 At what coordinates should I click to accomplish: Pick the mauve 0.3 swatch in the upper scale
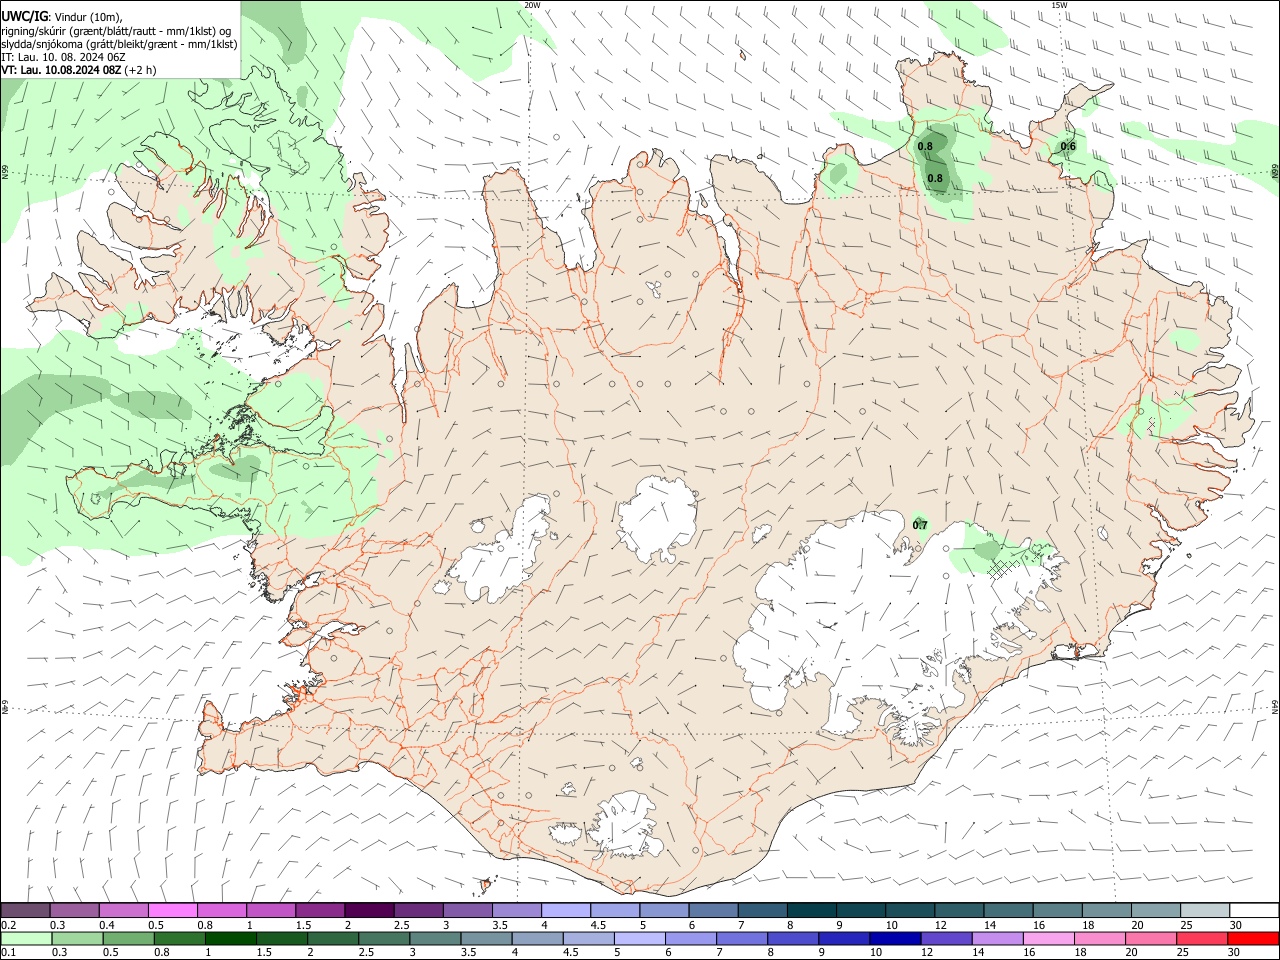pyautogui.click(x=75, y=911)
